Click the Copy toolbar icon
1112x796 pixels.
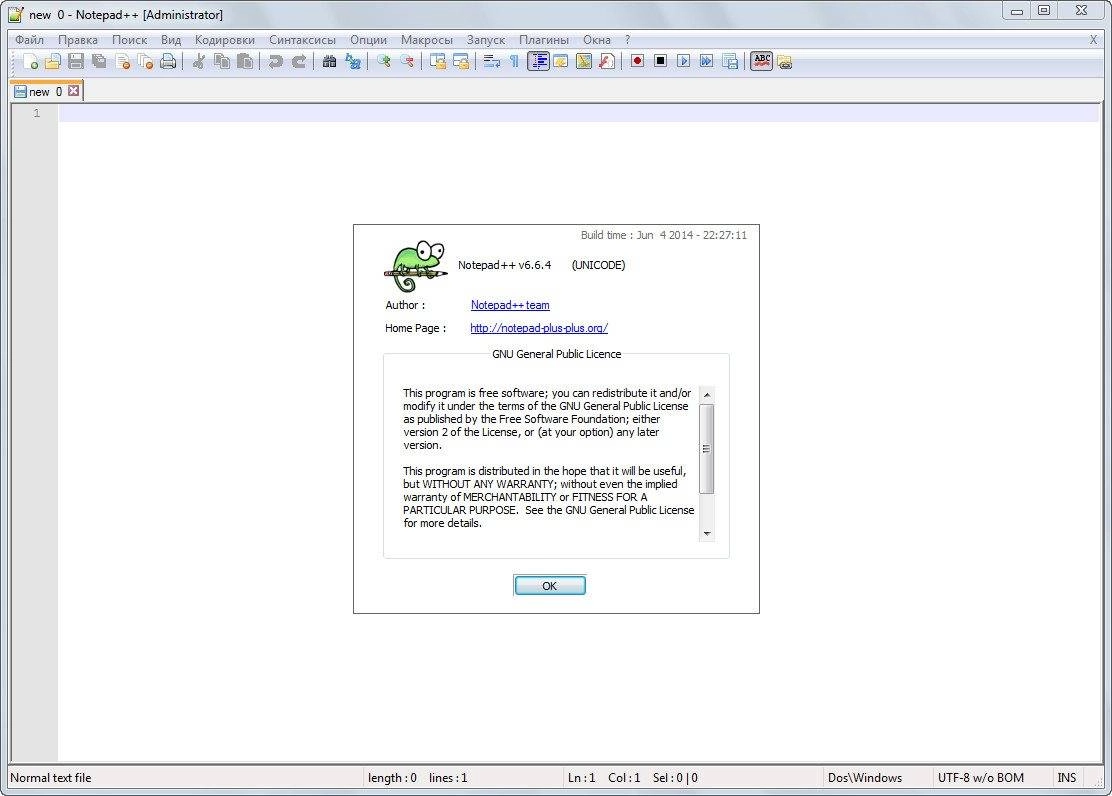(222, 62)
